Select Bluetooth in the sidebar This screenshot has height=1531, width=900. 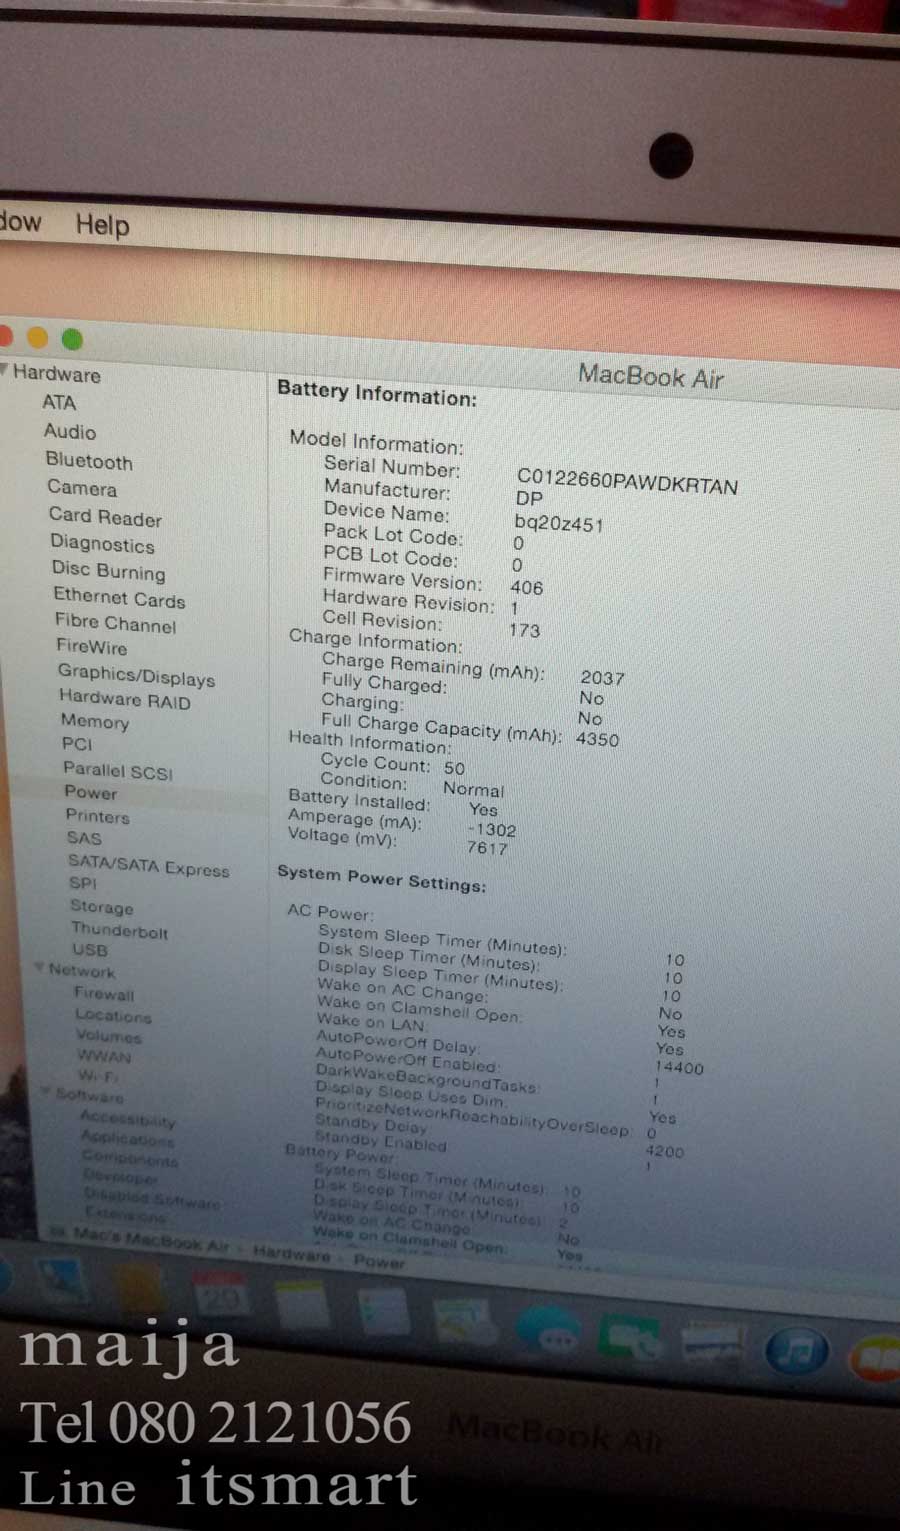click(x=89, y=461)
